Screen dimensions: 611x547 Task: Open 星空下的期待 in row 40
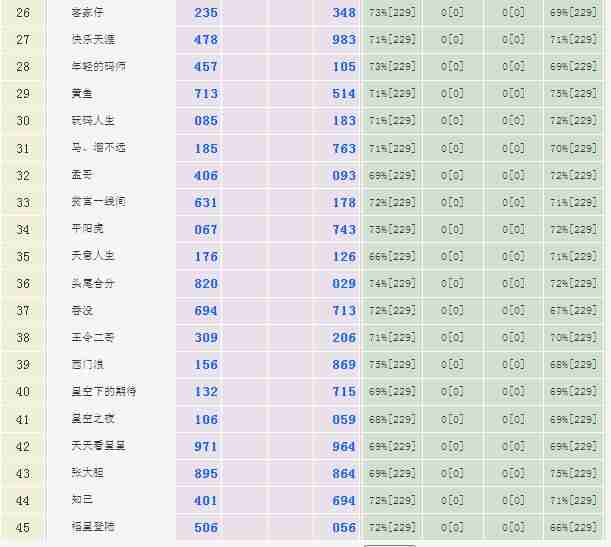pos(103,392)
